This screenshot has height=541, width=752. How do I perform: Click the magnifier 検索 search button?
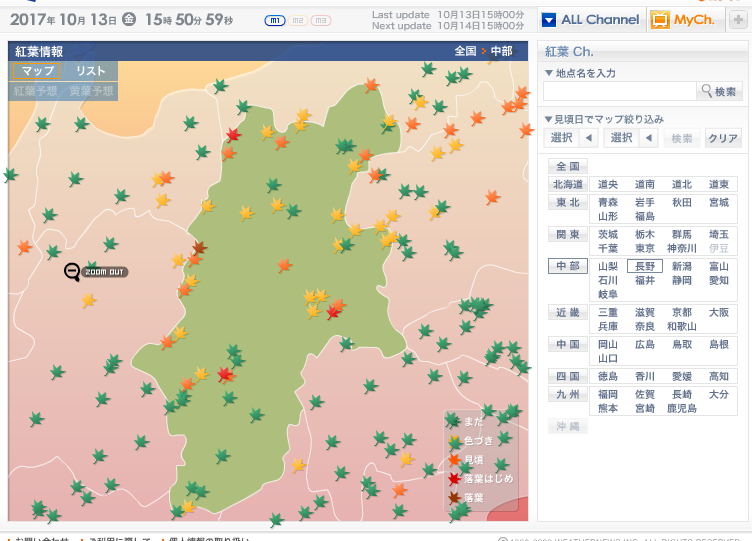click(x=719, y=91)
